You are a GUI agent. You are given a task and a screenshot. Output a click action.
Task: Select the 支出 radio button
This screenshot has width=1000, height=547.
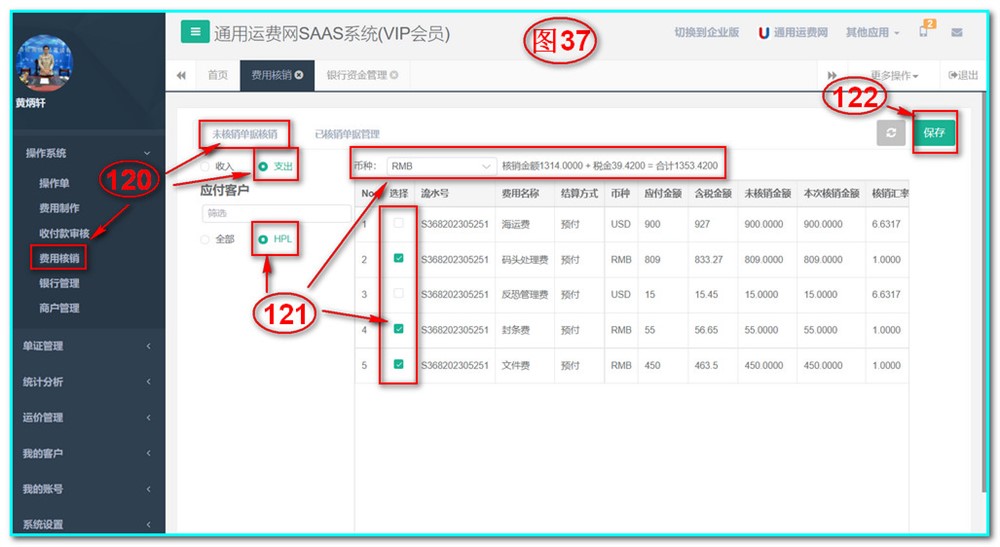click(263, 166)
